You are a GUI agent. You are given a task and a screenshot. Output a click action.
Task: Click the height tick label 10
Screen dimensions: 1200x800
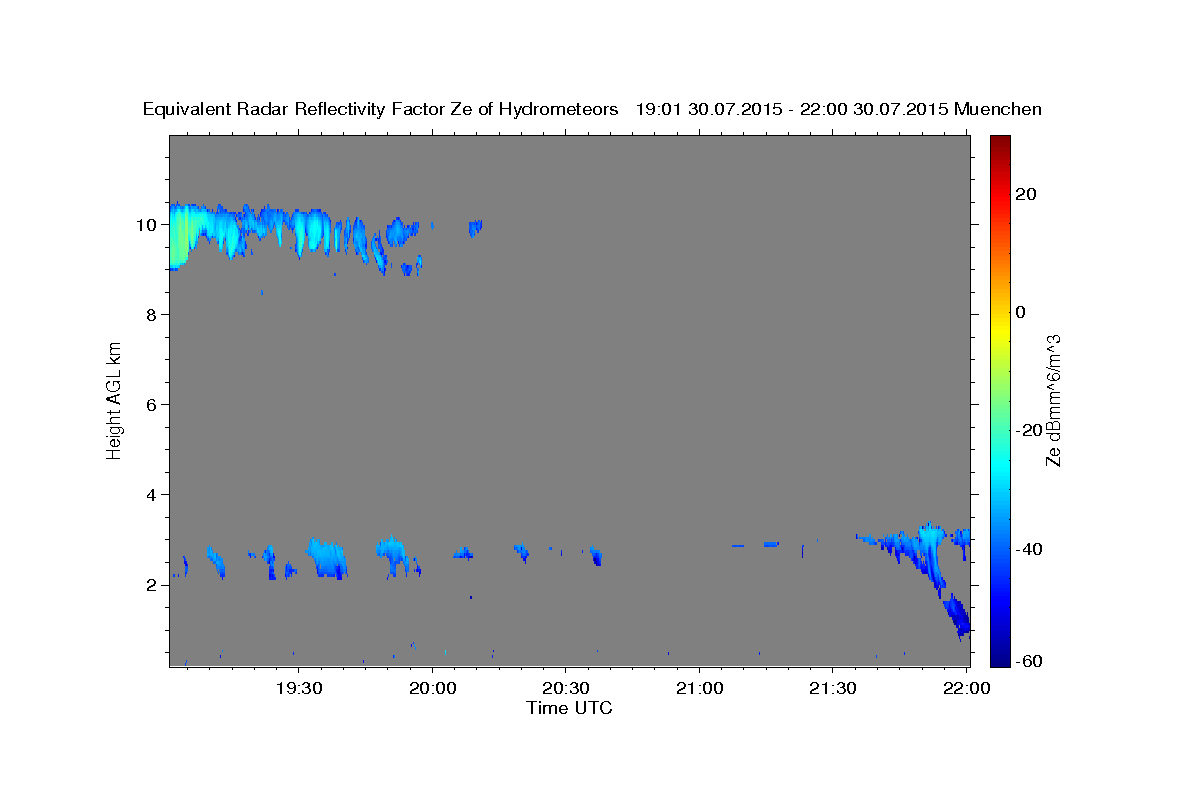(x=146, y=225)
